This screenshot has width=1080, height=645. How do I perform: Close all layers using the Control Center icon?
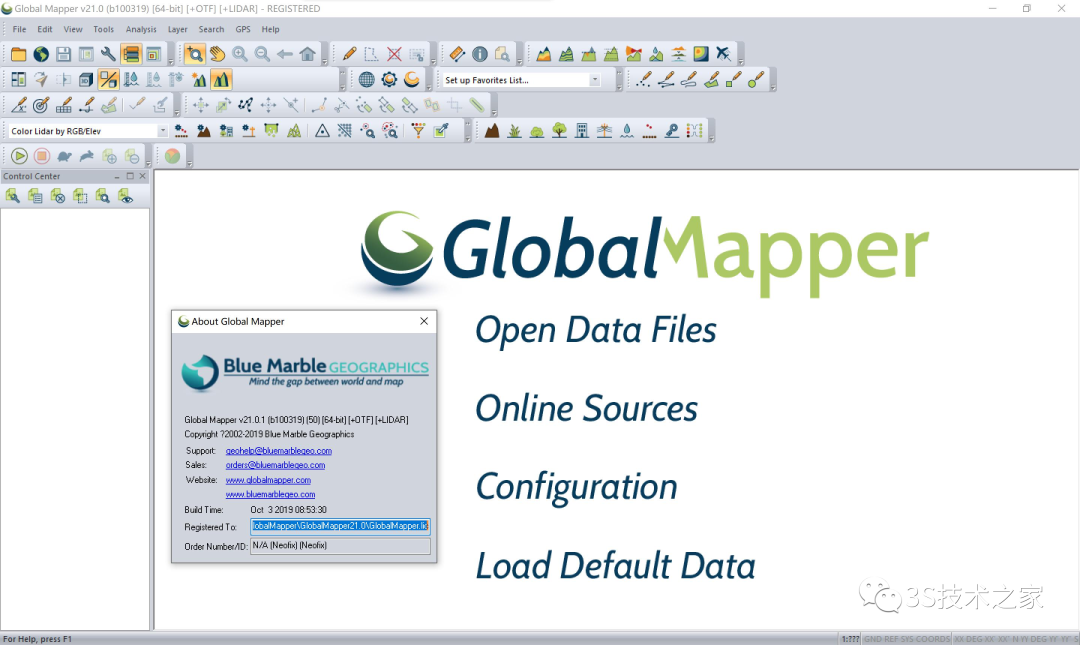58,196
